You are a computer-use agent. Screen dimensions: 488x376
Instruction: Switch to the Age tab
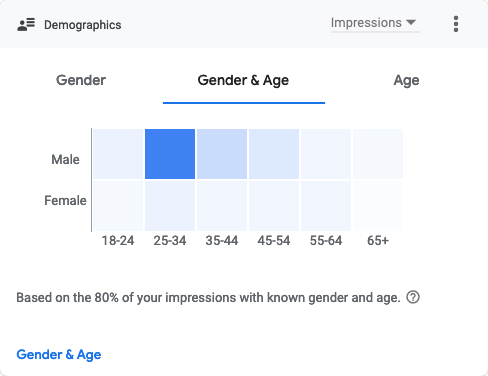pos(406,81)
